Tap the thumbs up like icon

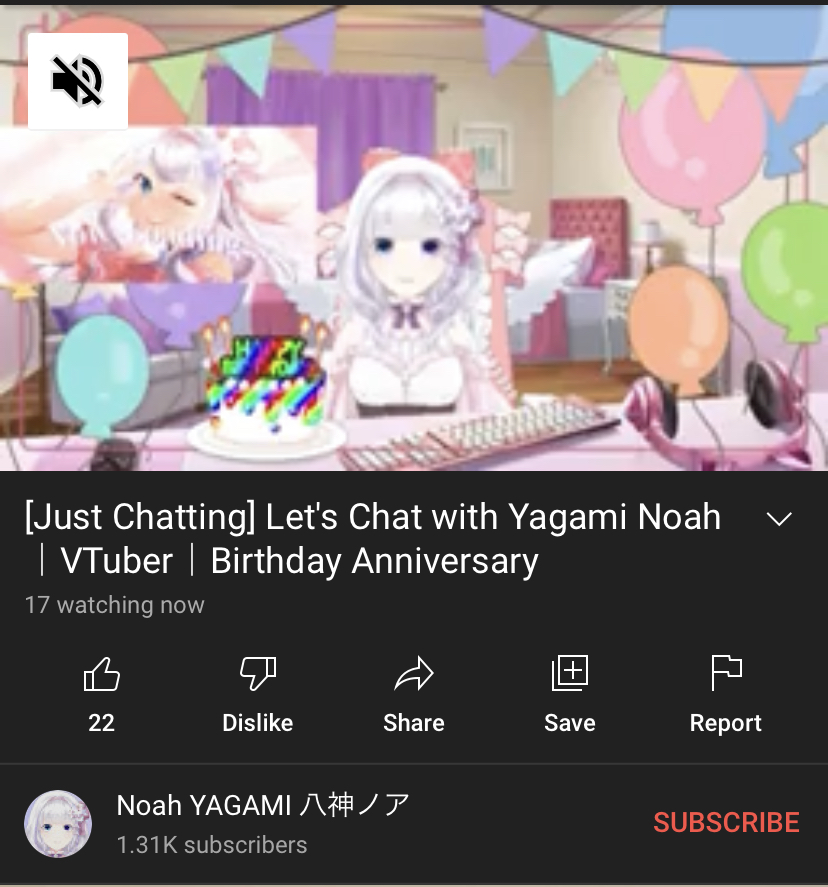[x=102, y=674]
